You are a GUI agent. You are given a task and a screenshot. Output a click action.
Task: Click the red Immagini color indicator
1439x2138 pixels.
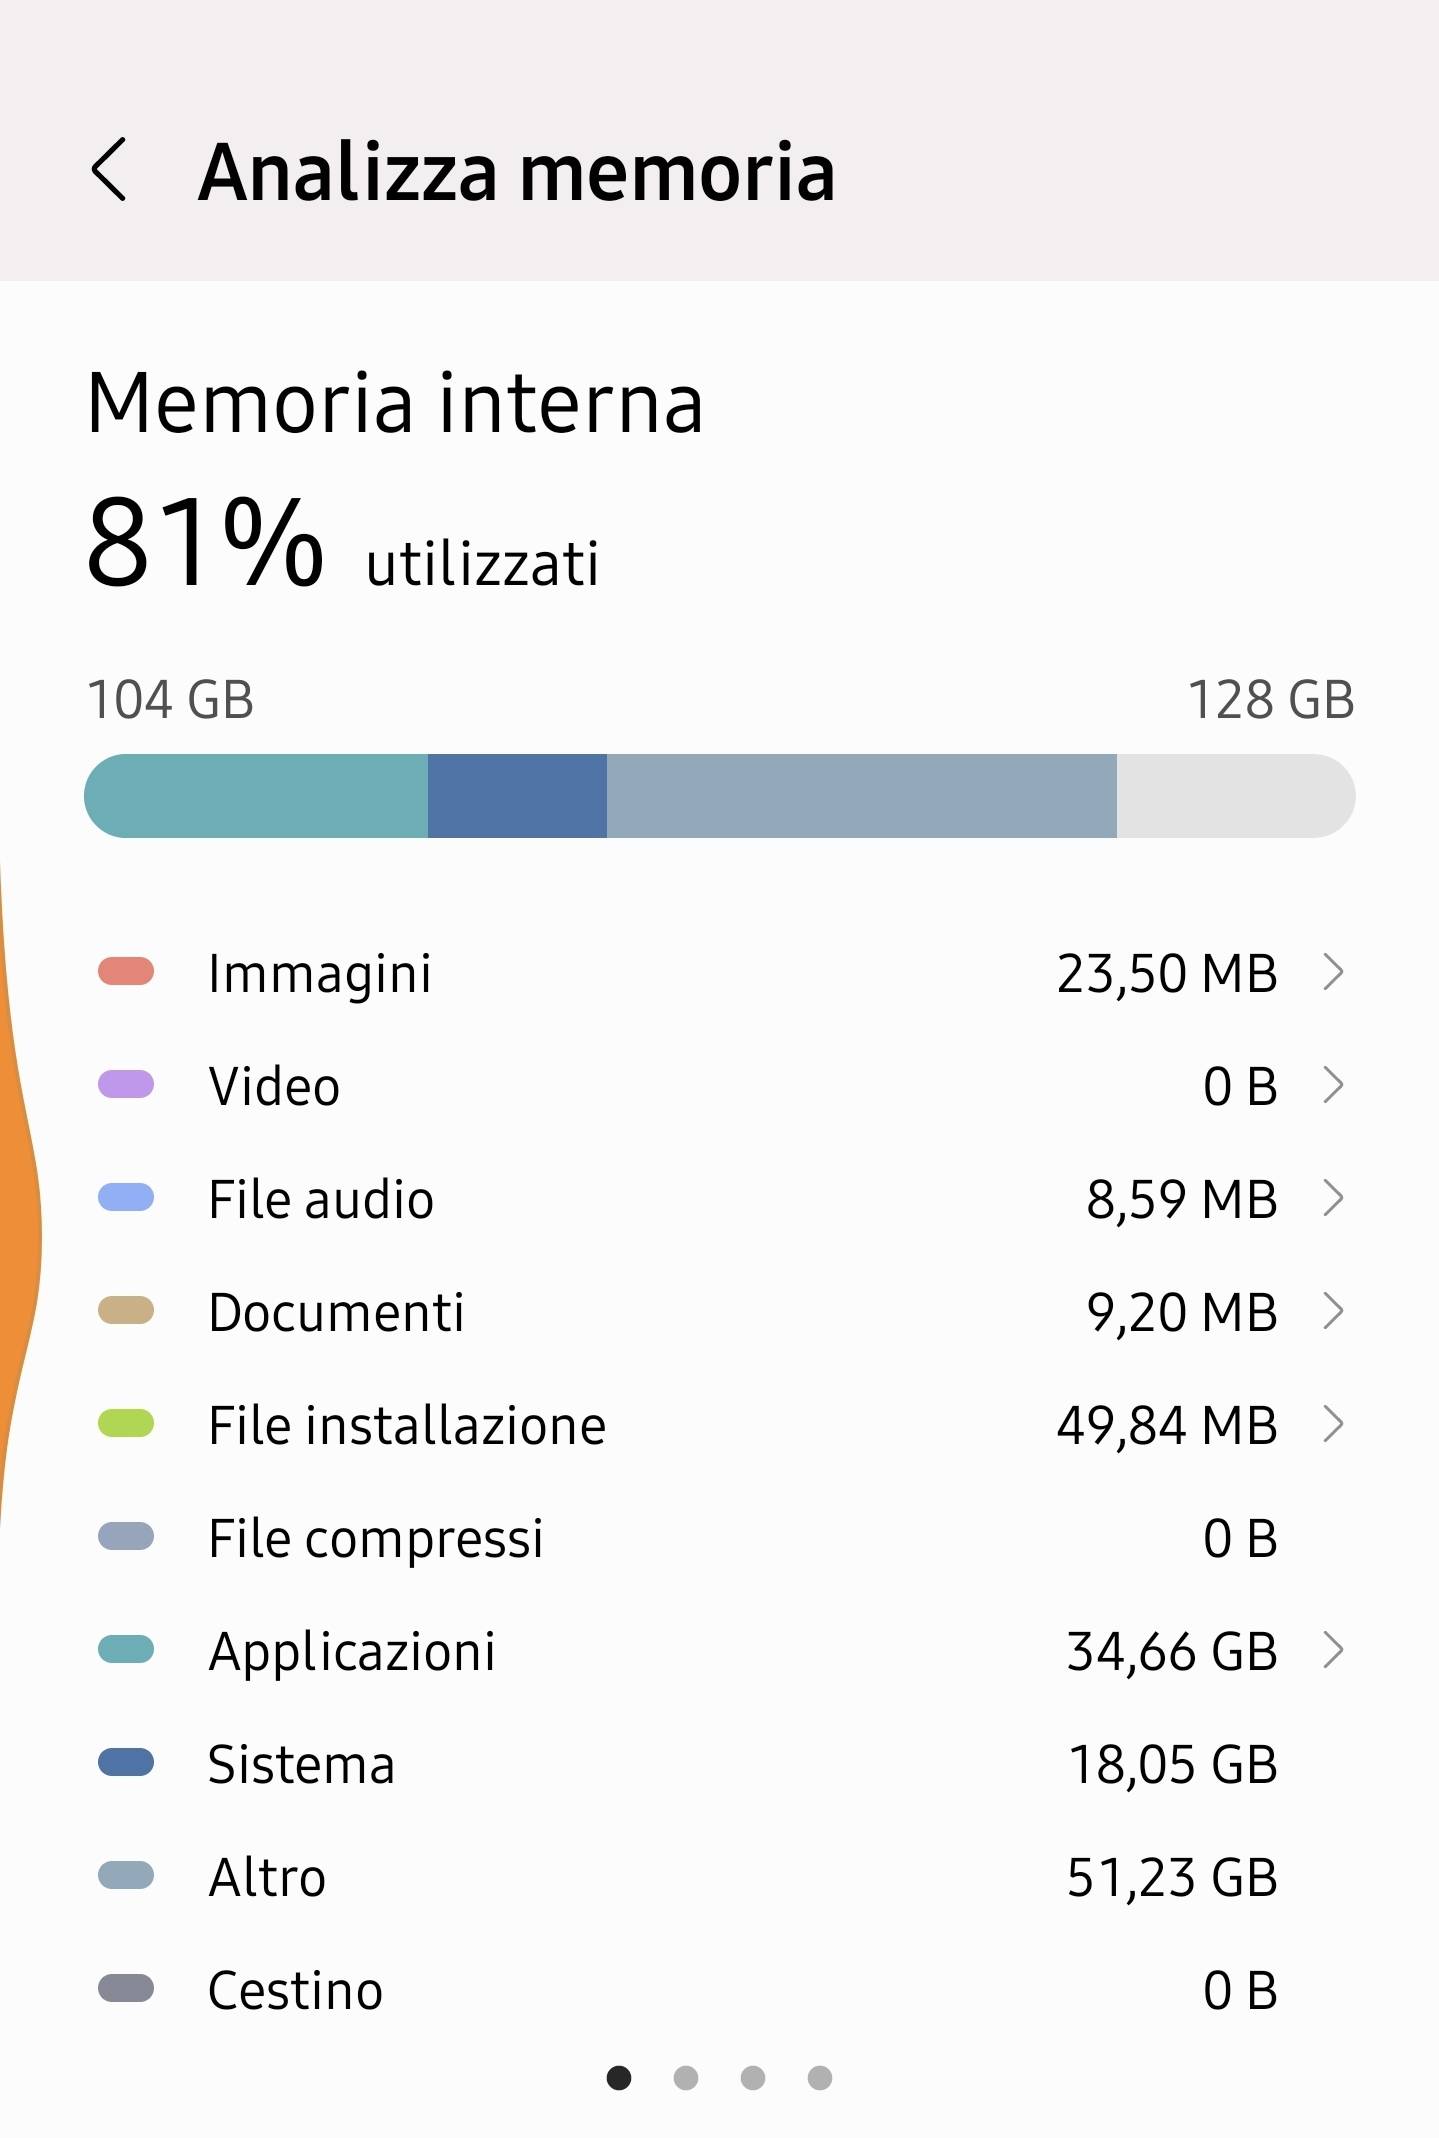(126, 972)
